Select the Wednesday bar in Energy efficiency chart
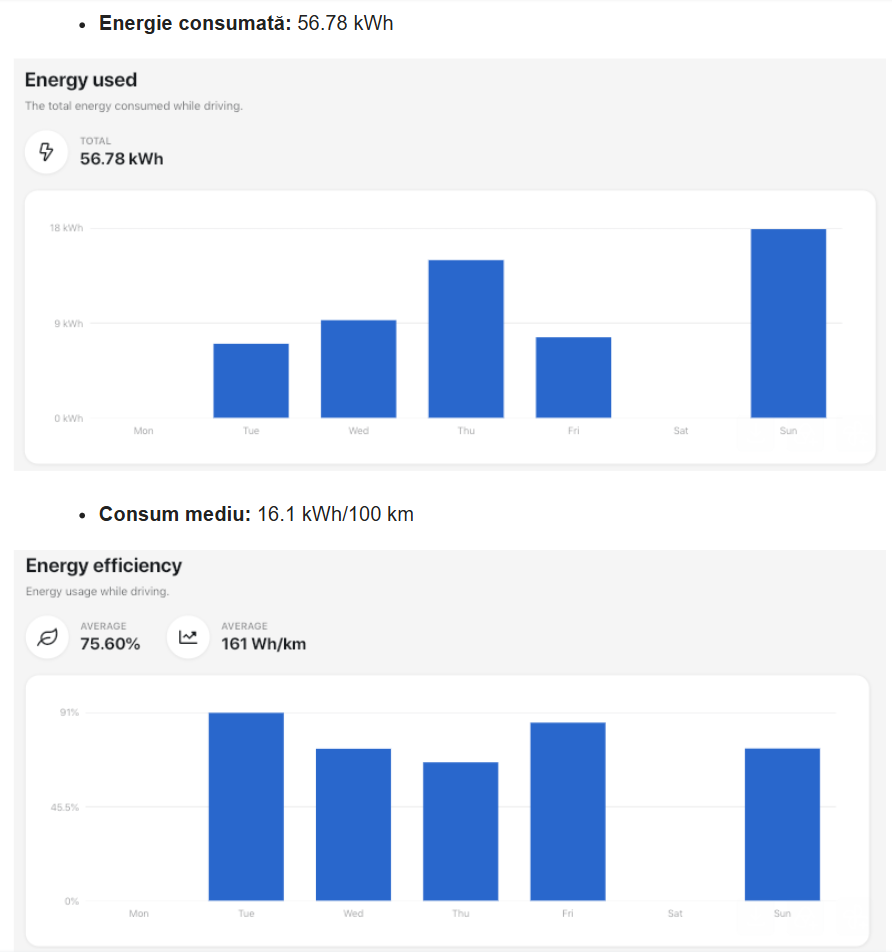The height and width of the screenshot is (952, 892). tap(353, 824)
